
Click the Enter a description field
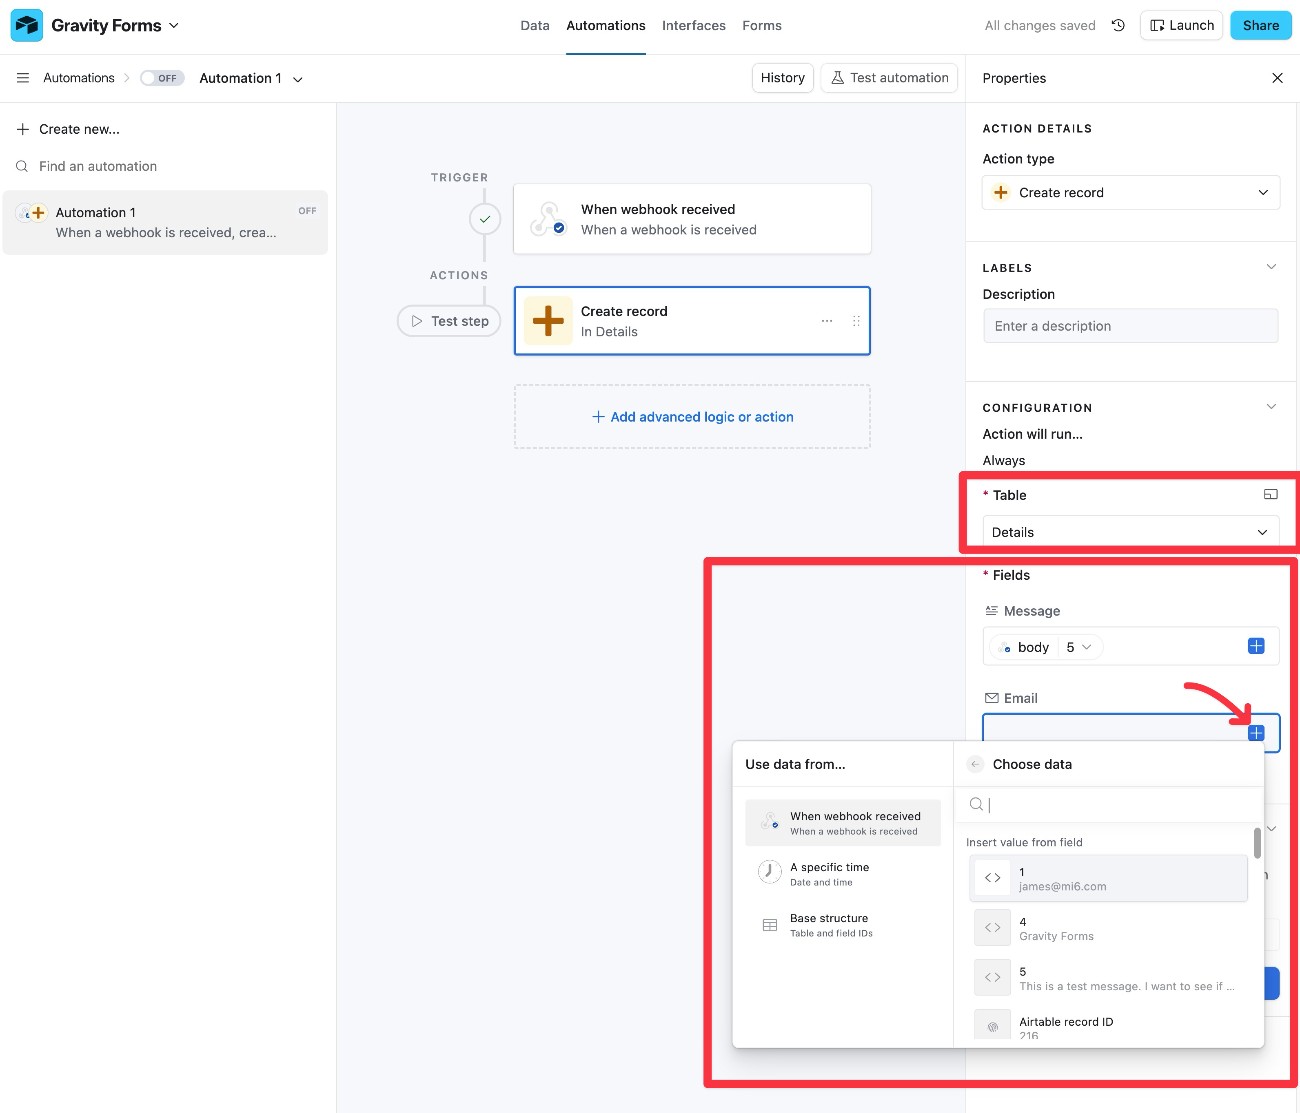1130,326
